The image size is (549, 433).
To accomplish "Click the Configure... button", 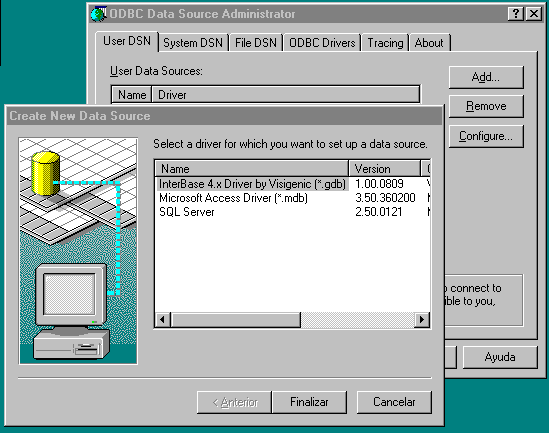I will (x=486, y=136).
